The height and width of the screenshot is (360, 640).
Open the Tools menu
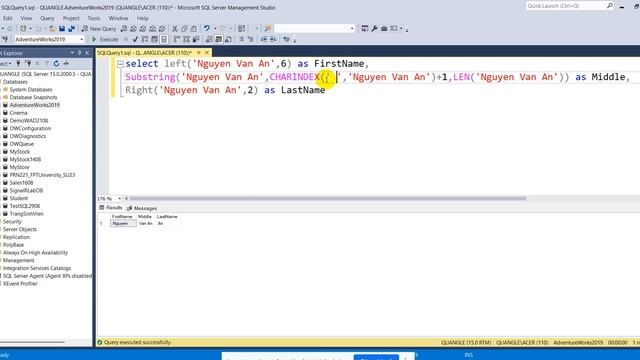[94, 18]
